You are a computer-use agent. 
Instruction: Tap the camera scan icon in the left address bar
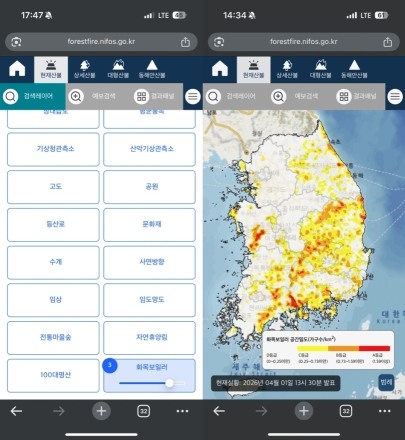click(x=16, y=42)
